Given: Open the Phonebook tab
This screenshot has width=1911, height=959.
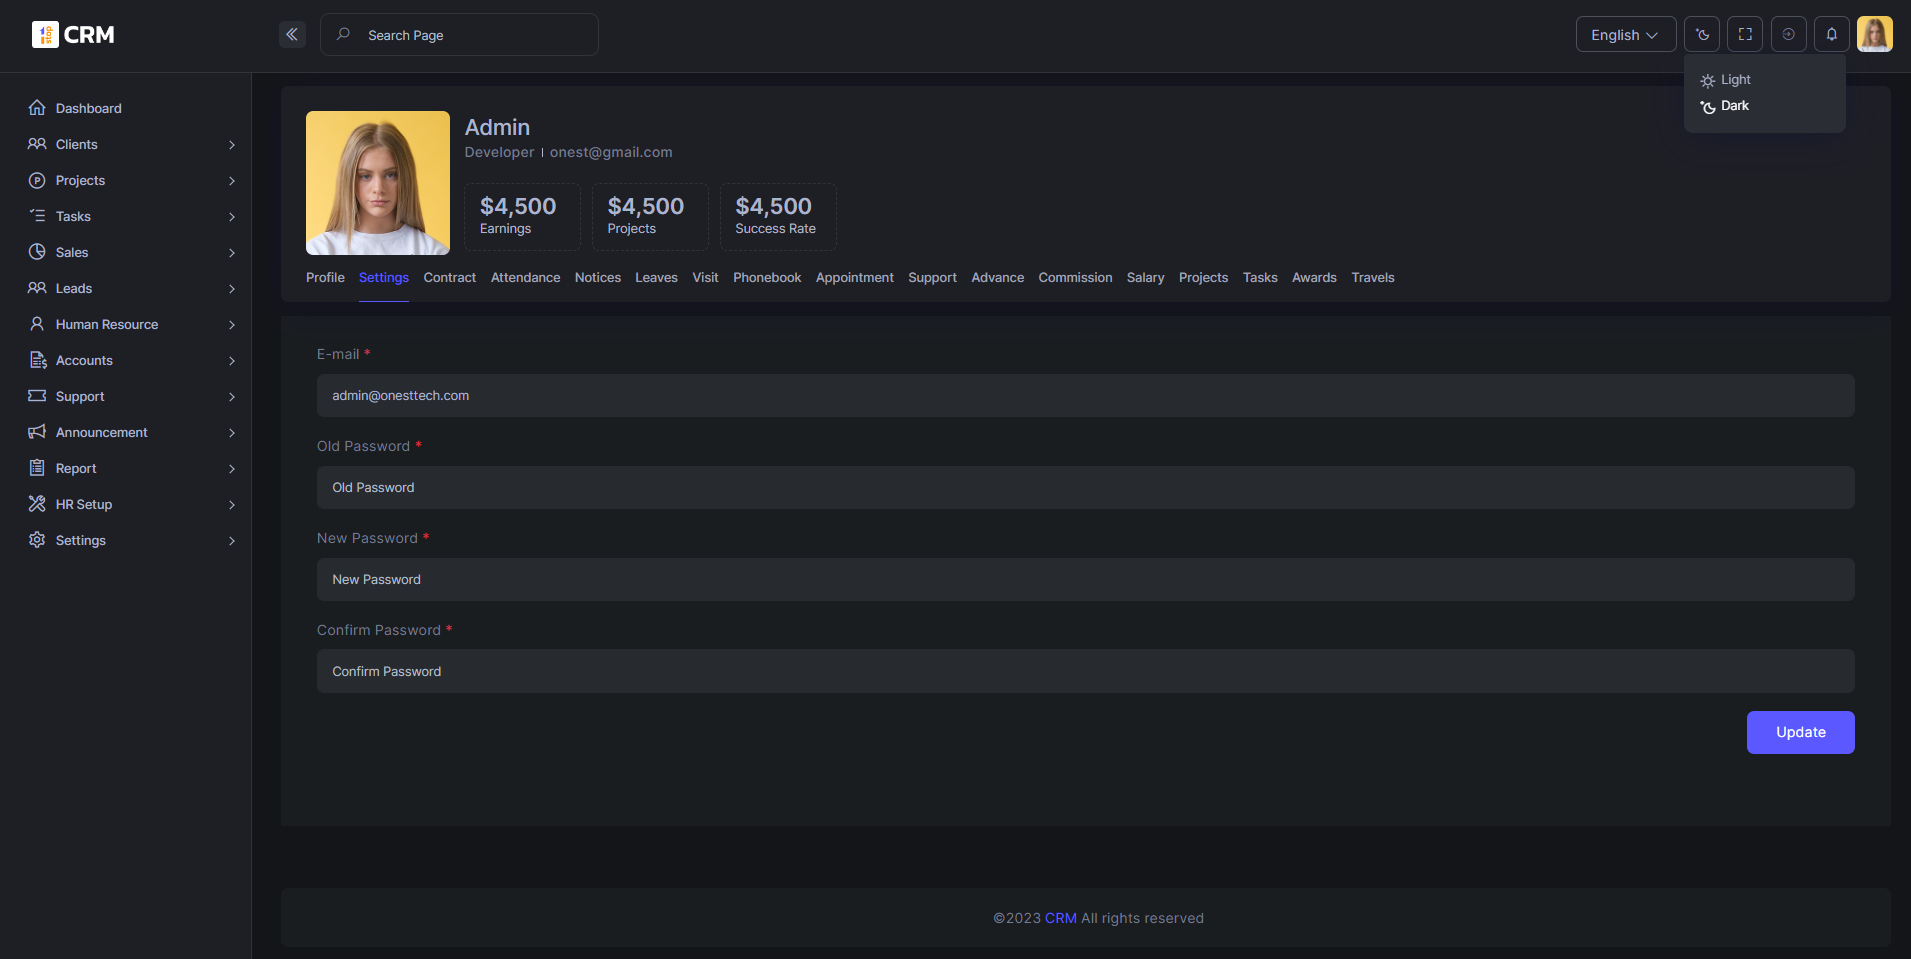Looking at the screenshot, I should [767, 278].
